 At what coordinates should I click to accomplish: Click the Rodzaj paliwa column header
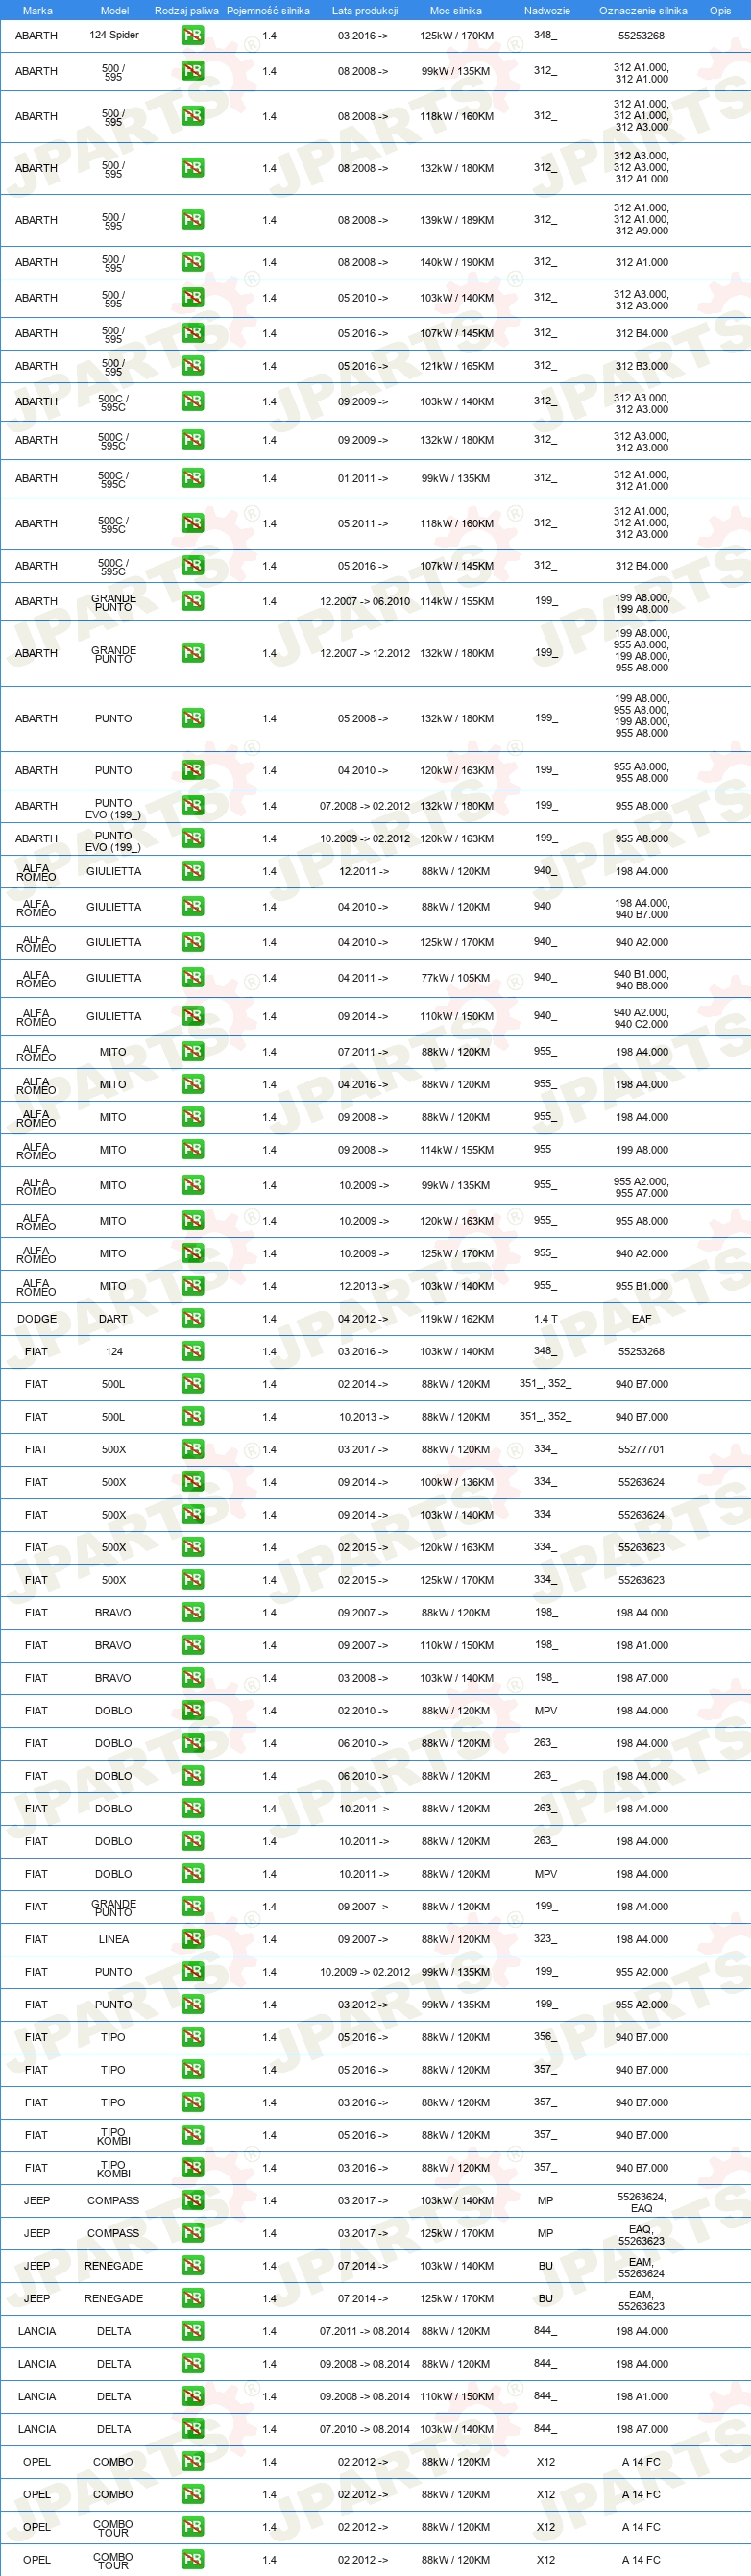click(x=186, y=10)
